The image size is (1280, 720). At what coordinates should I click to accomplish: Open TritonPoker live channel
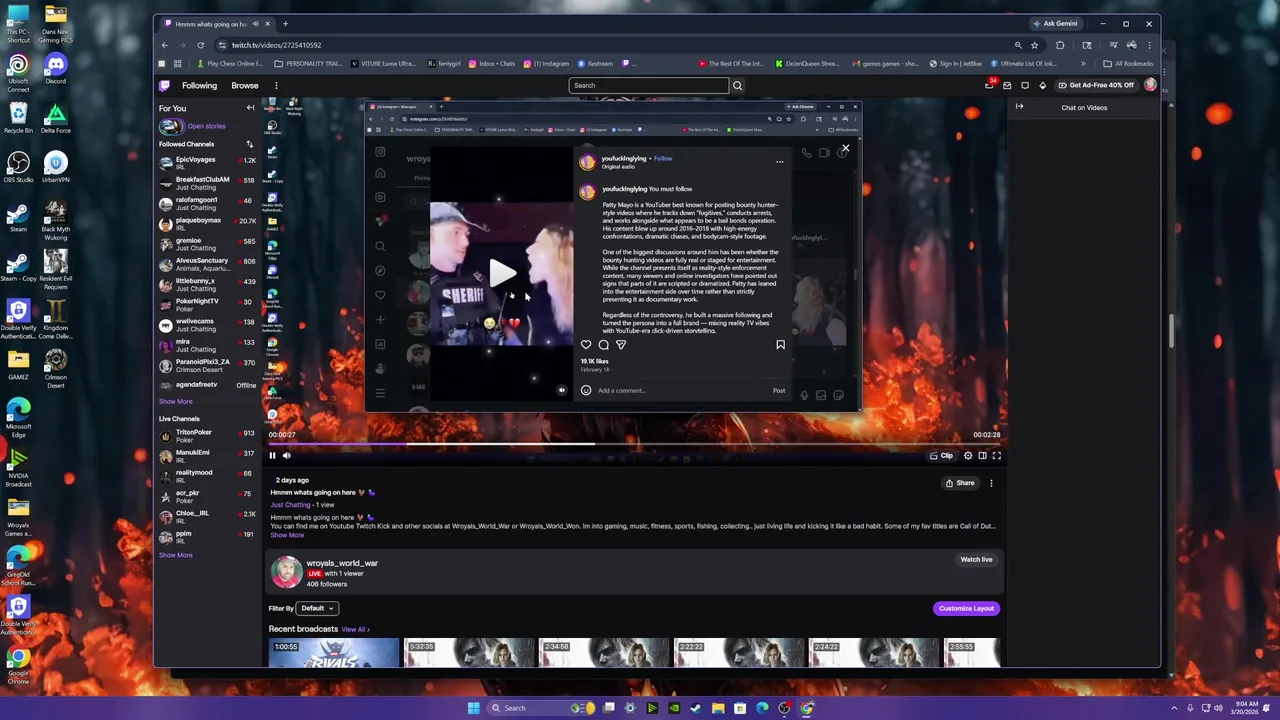point(207,435)
